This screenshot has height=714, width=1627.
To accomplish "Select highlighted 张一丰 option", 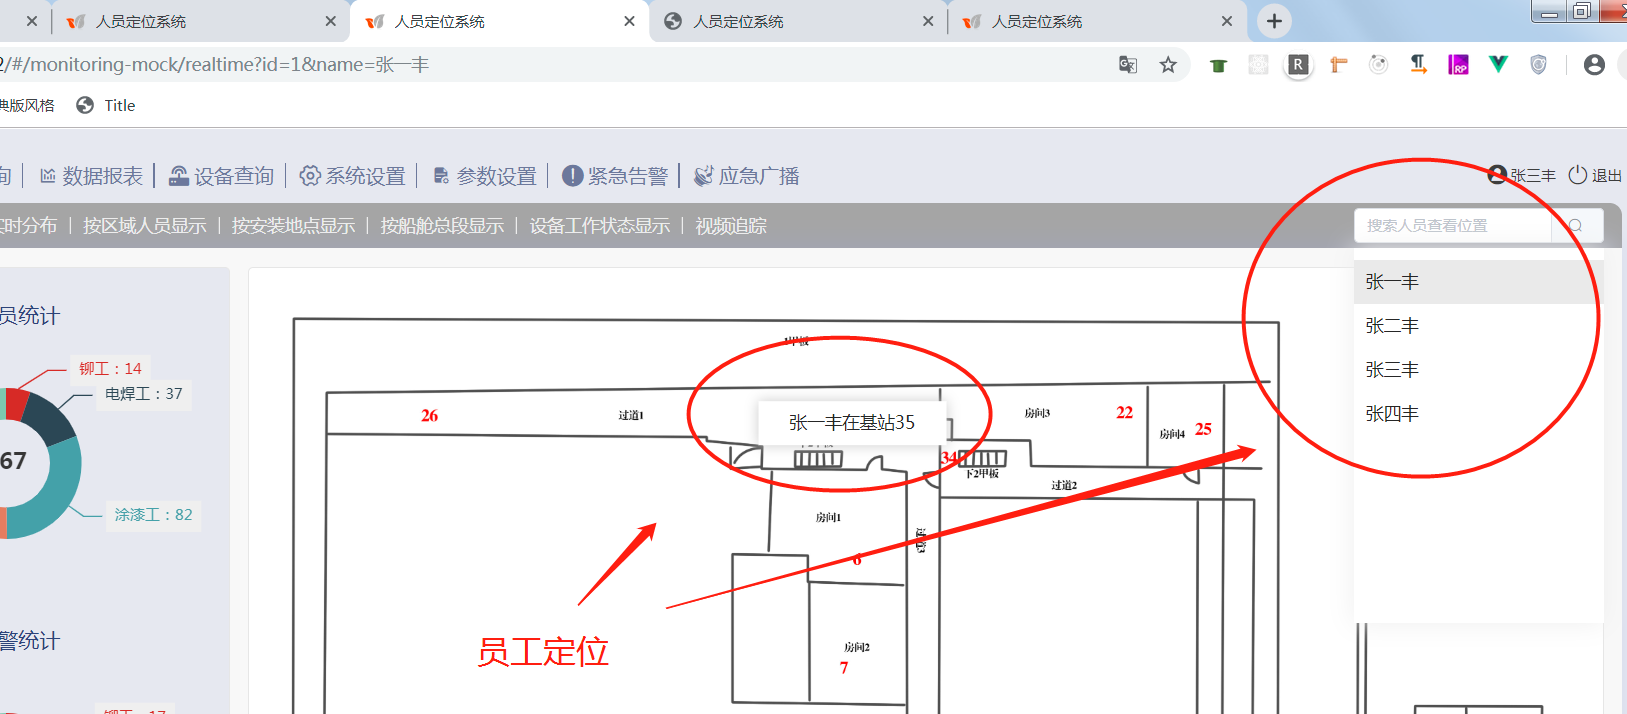I will [x=1392, y=282].
